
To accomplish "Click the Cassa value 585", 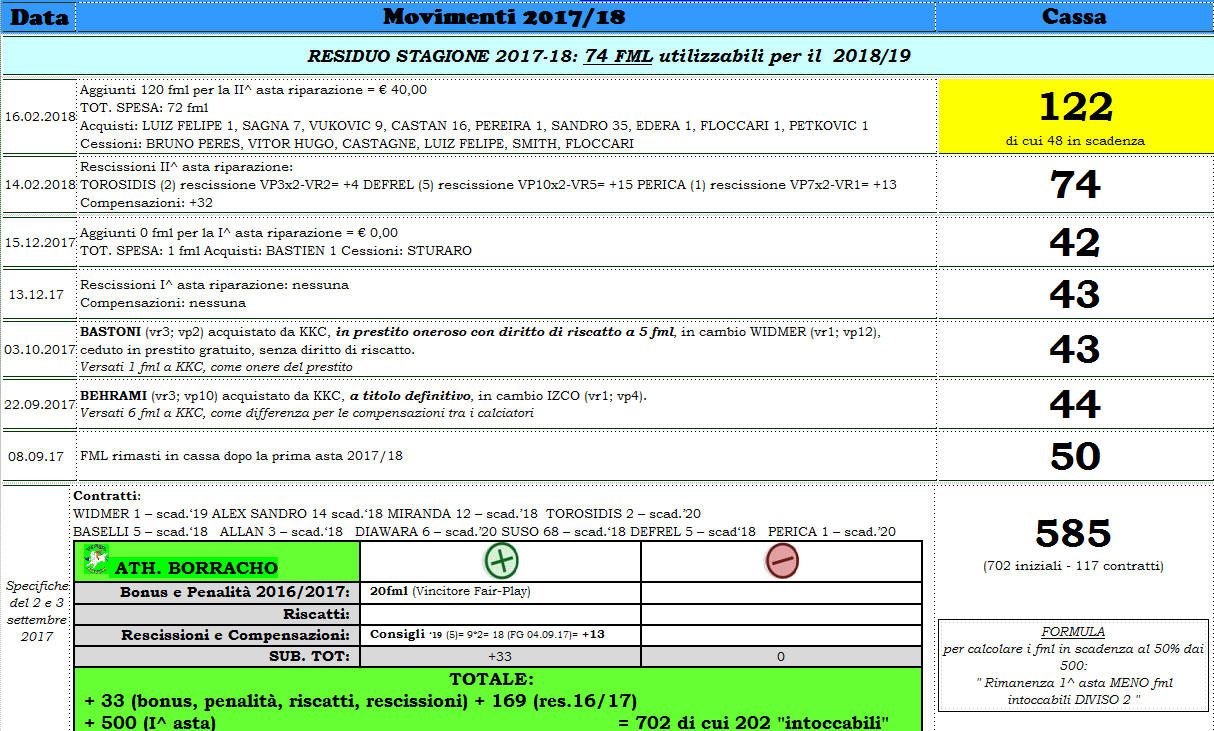I will pos(1074,534).
